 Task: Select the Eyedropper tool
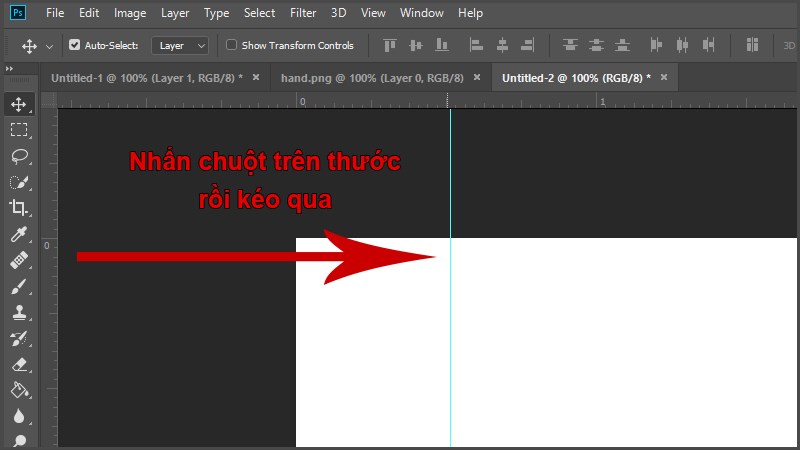[x=19, y=234]
